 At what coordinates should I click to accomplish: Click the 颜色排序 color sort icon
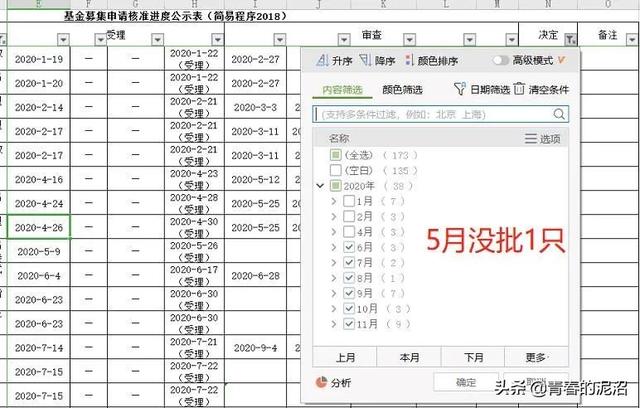[x=409, y=62]
